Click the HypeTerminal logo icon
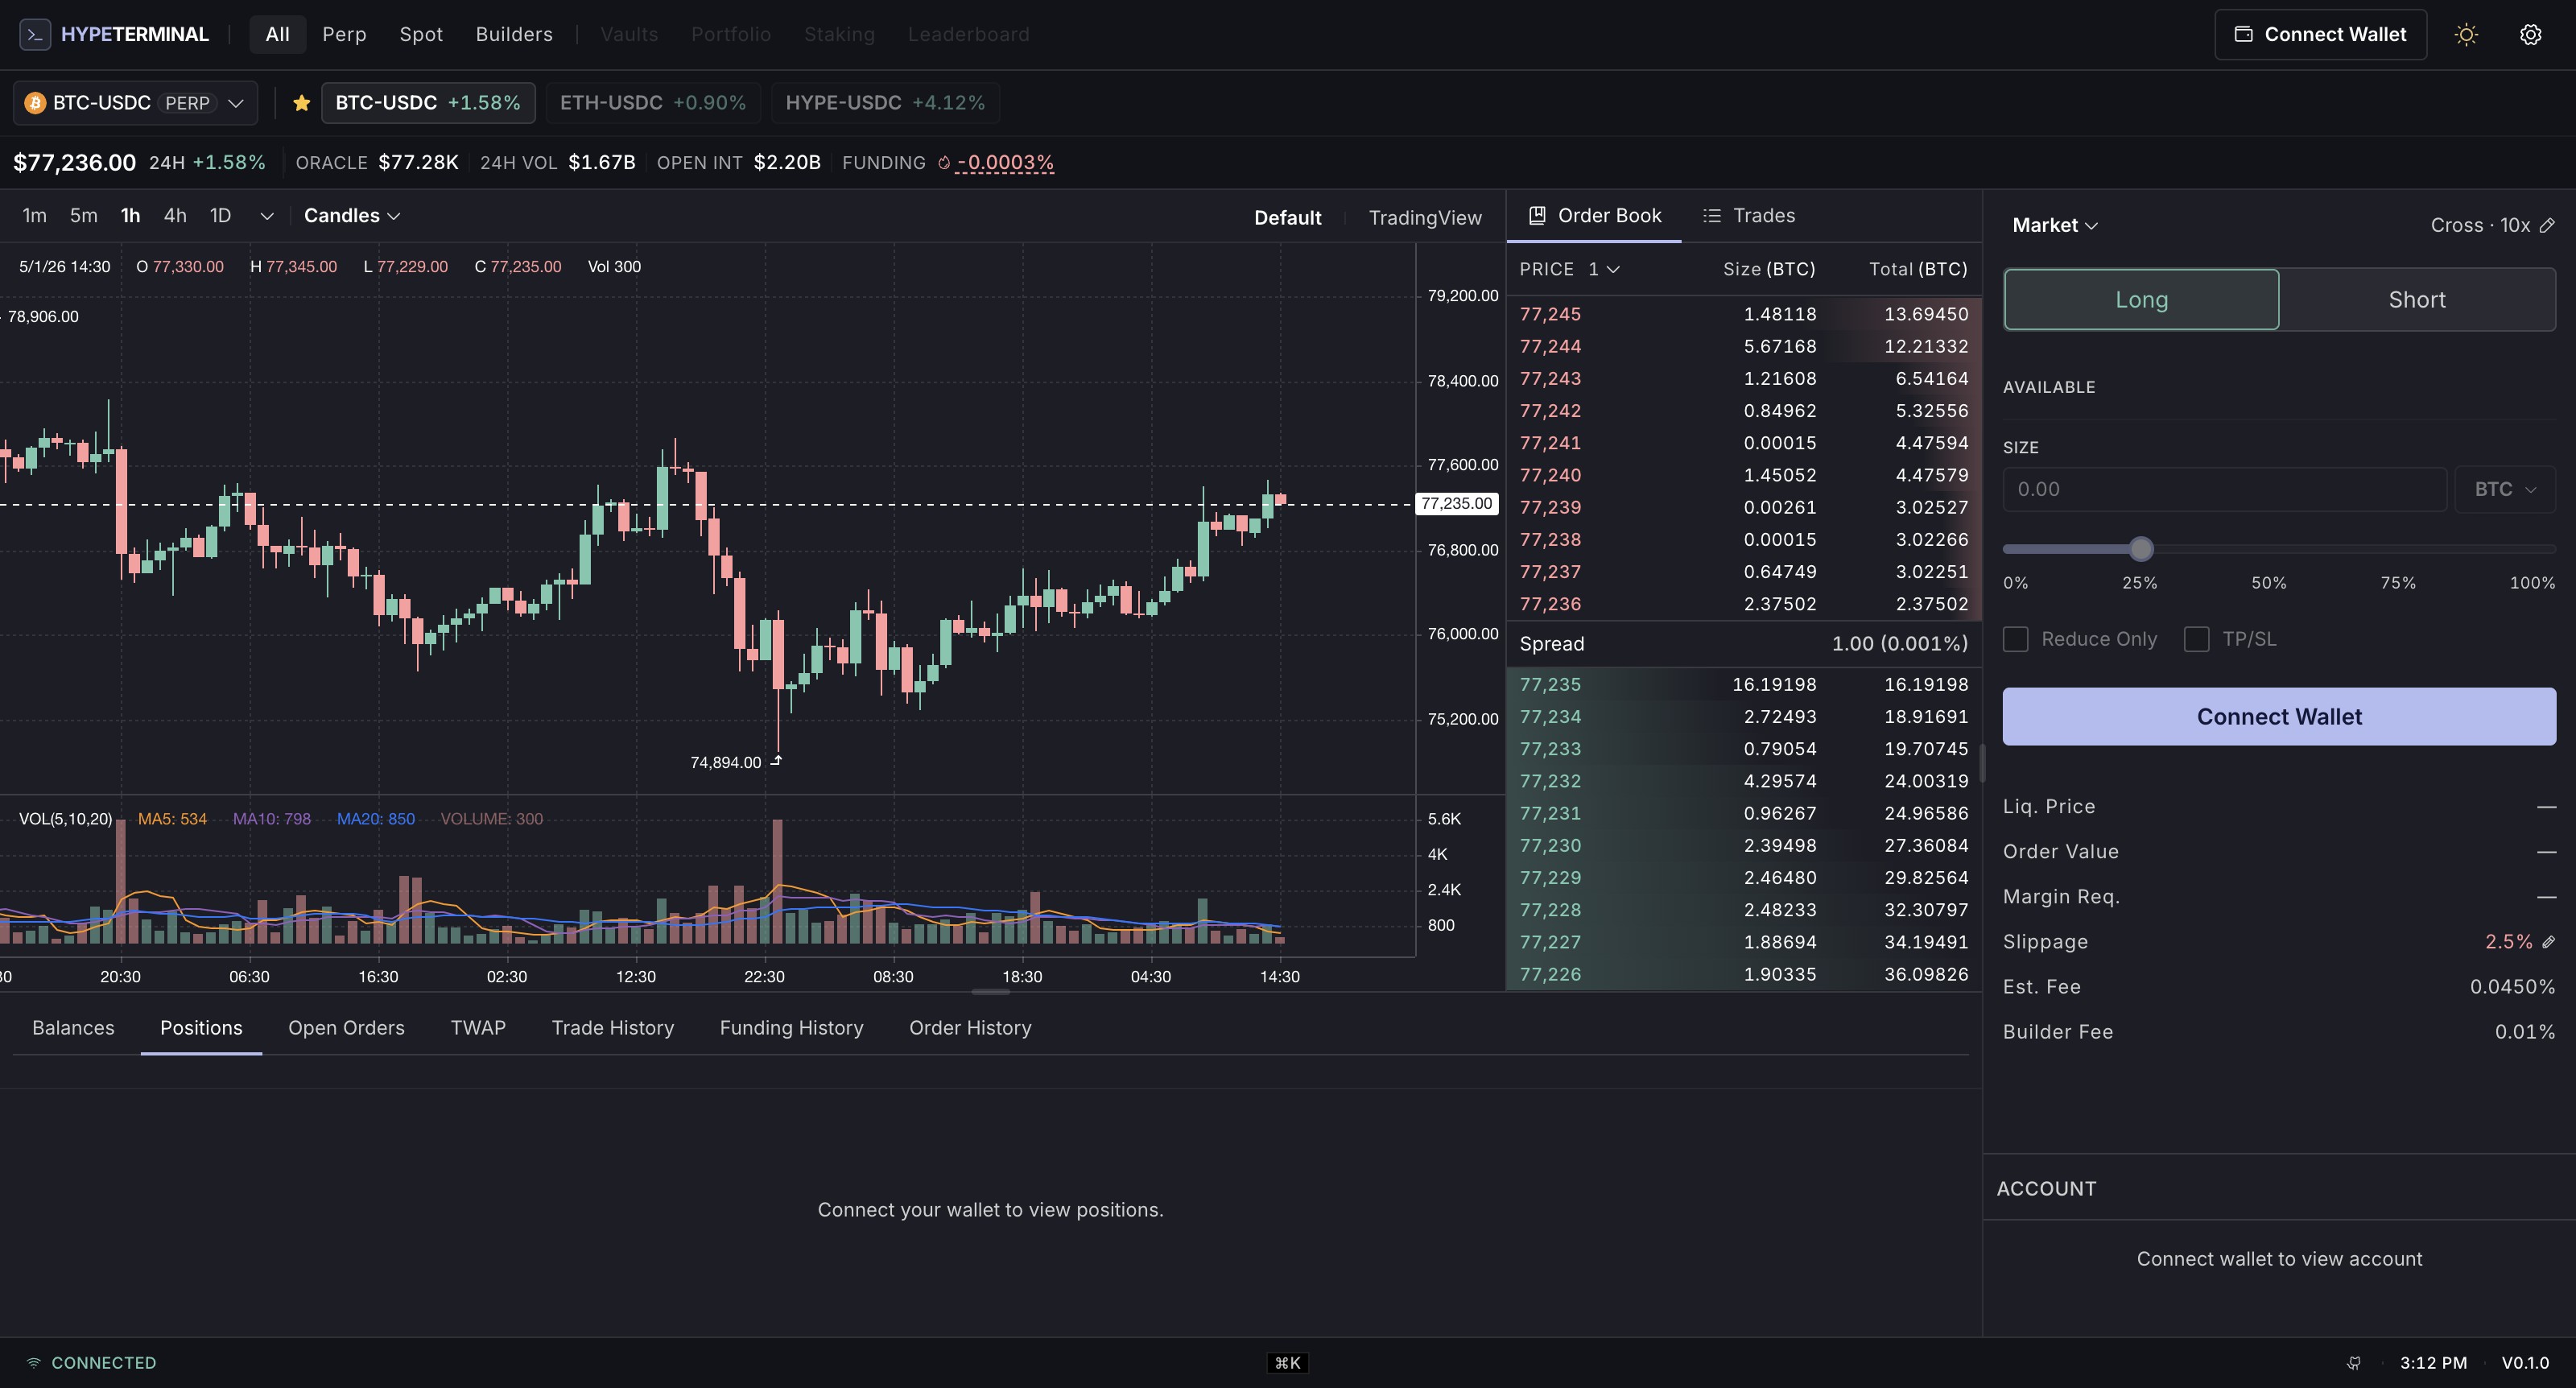 point(35,35)
